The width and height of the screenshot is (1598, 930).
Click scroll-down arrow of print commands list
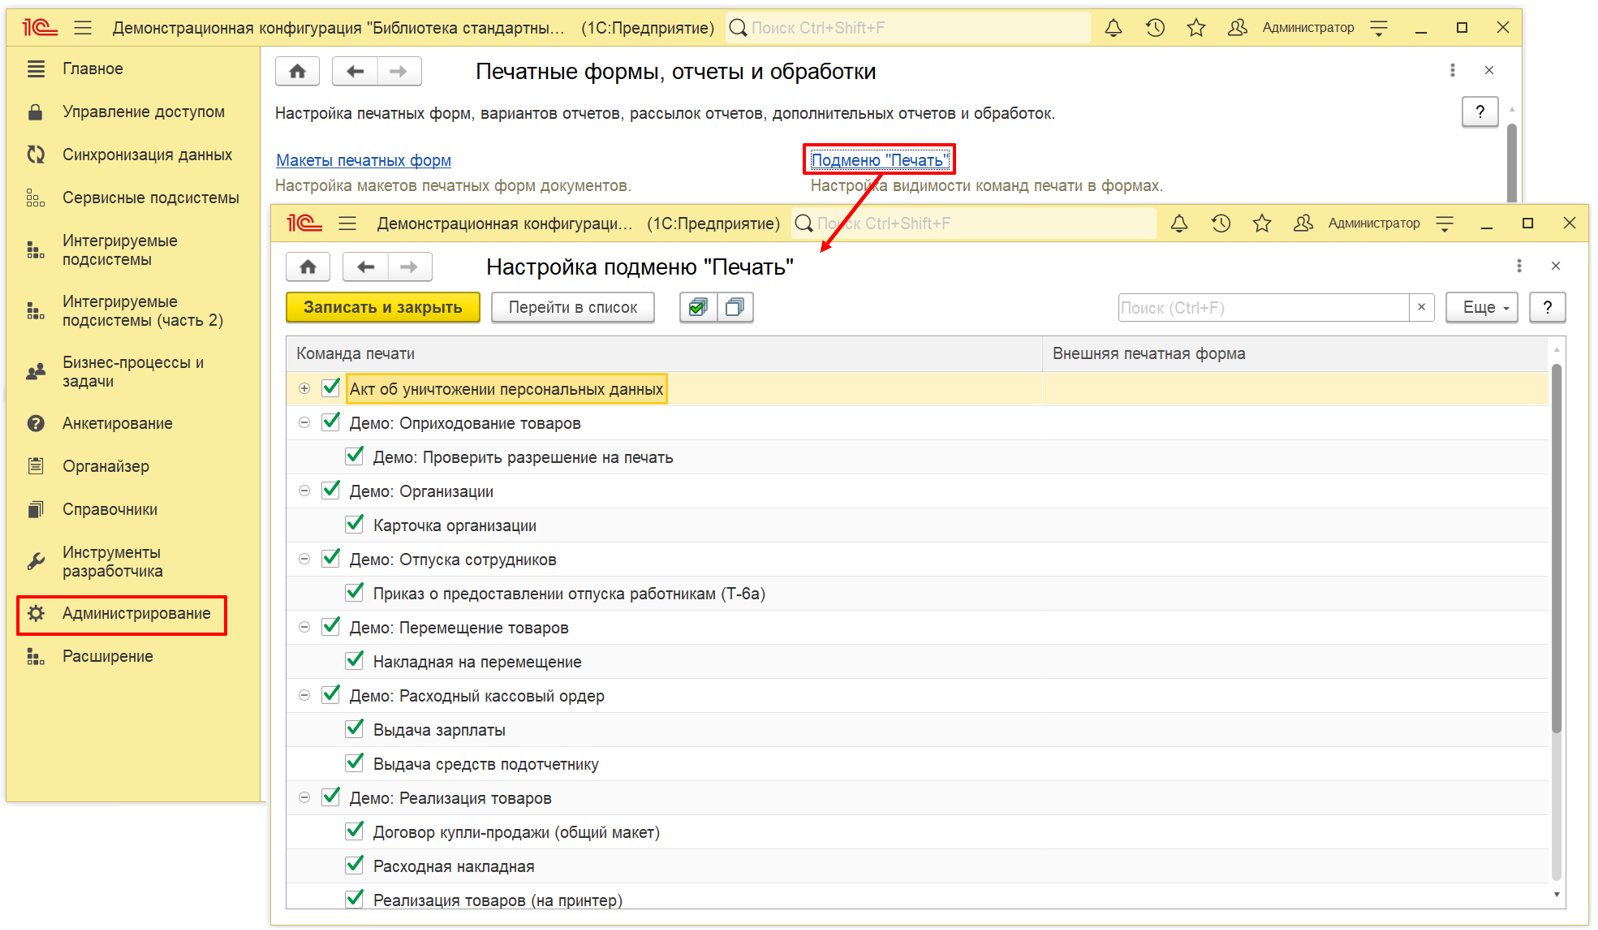pyautogui.click(x=1556, y=896)
